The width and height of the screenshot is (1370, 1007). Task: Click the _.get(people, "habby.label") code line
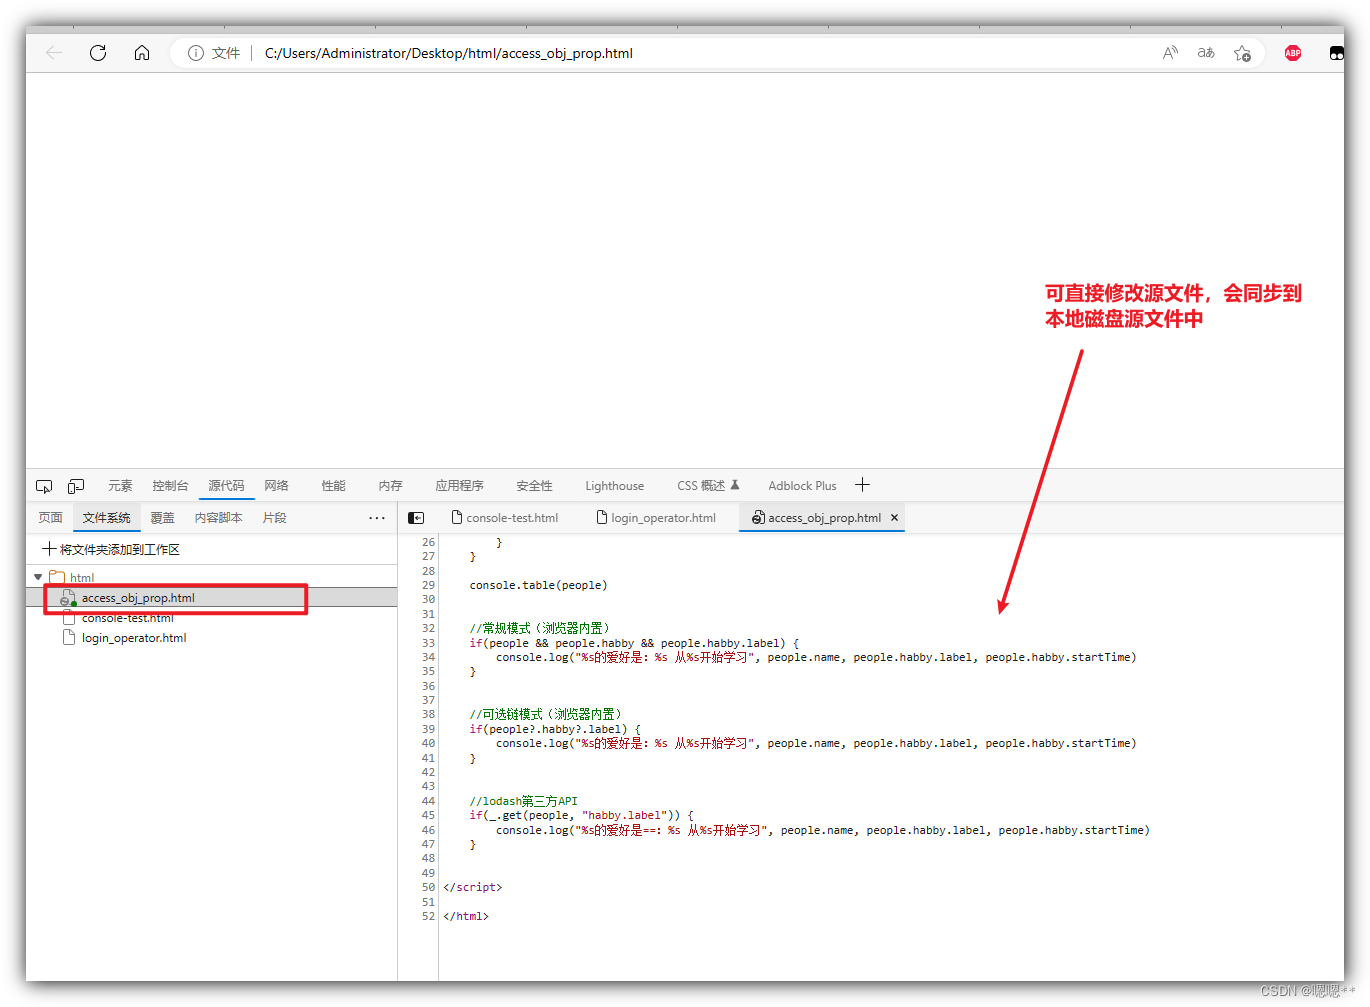tap(581, 815)
